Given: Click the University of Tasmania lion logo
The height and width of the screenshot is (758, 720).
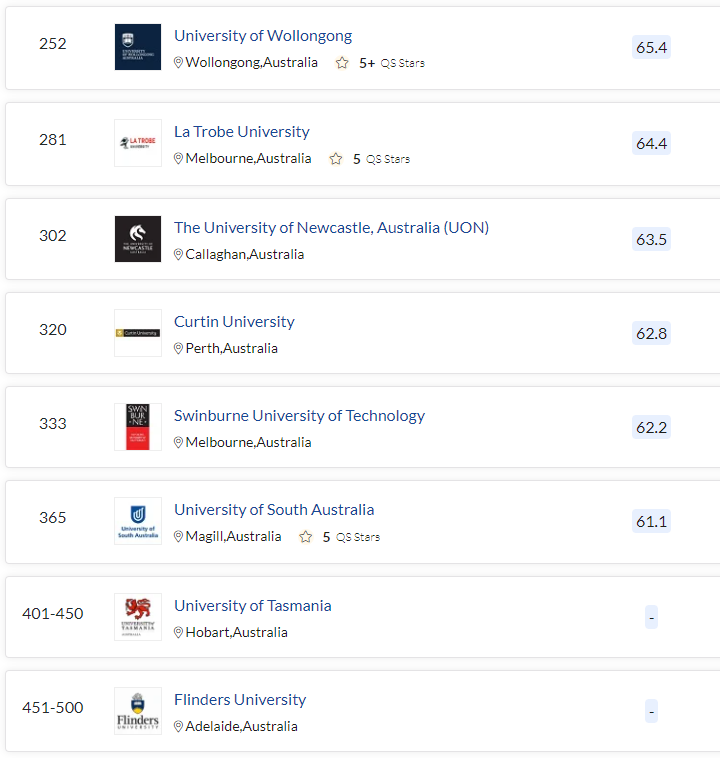Looking at the screenshot, I should coord(138,617).
